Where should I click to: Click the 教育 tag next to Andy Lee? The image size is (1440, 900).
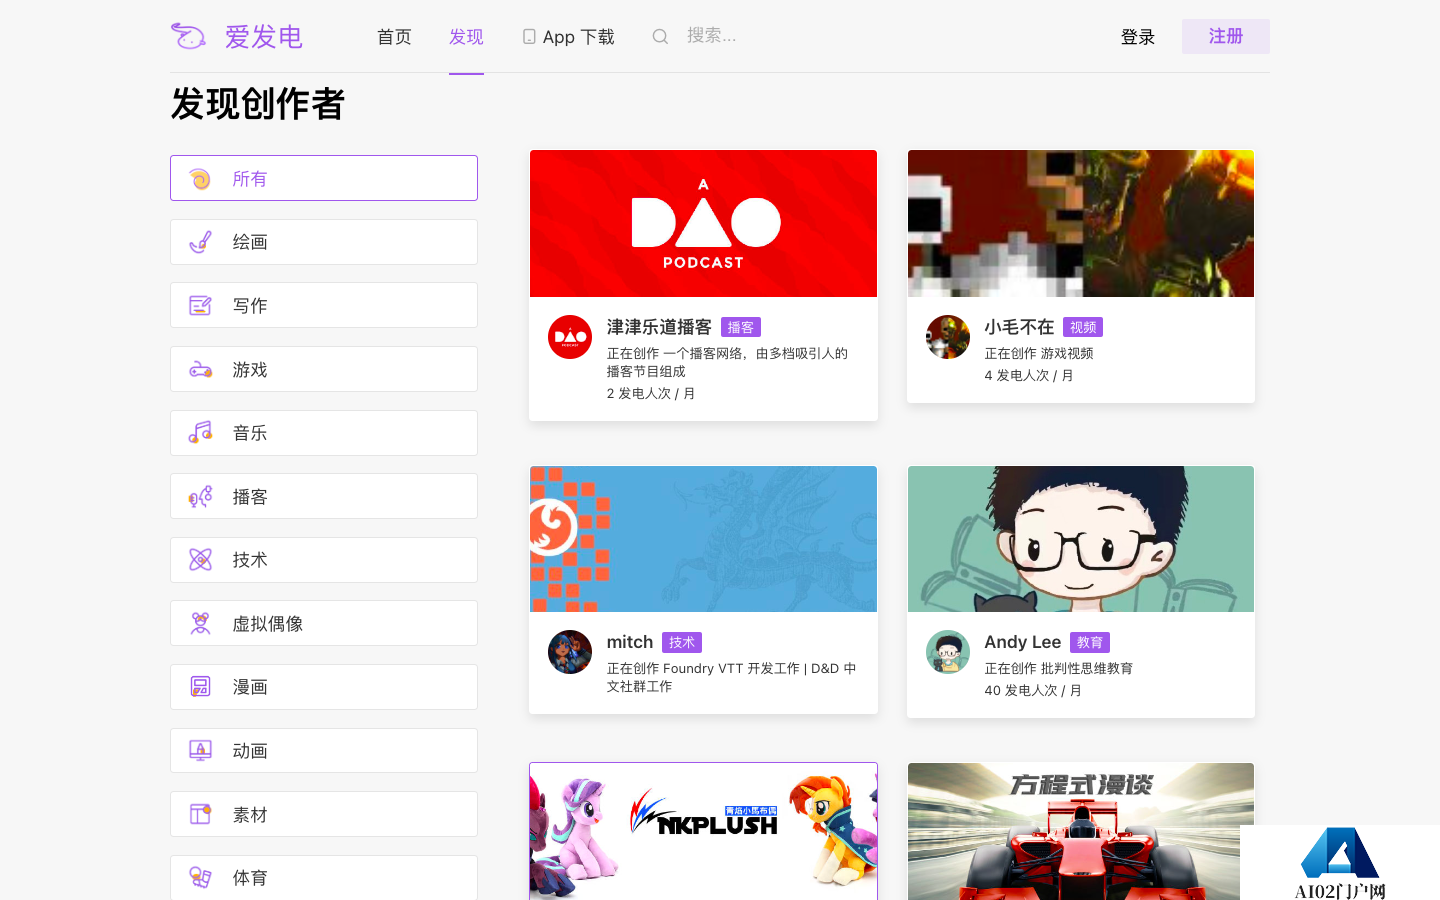(1090, 642)
